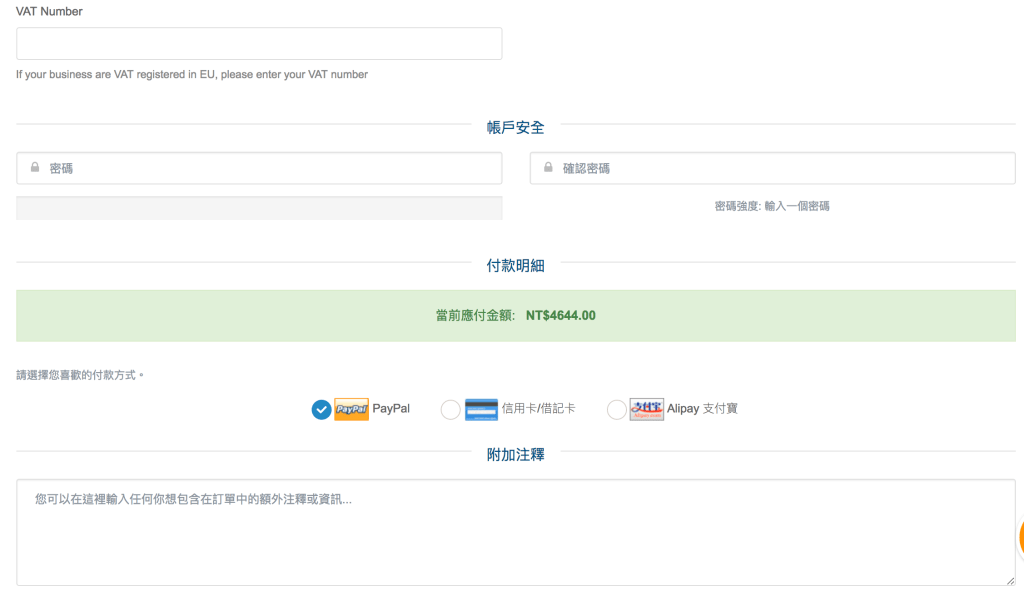Click the lock icon in the 密碼 field
Image resolution: width=1024 pixels, height=596 pixels.
pyautogui.click(x=35, y=168)
